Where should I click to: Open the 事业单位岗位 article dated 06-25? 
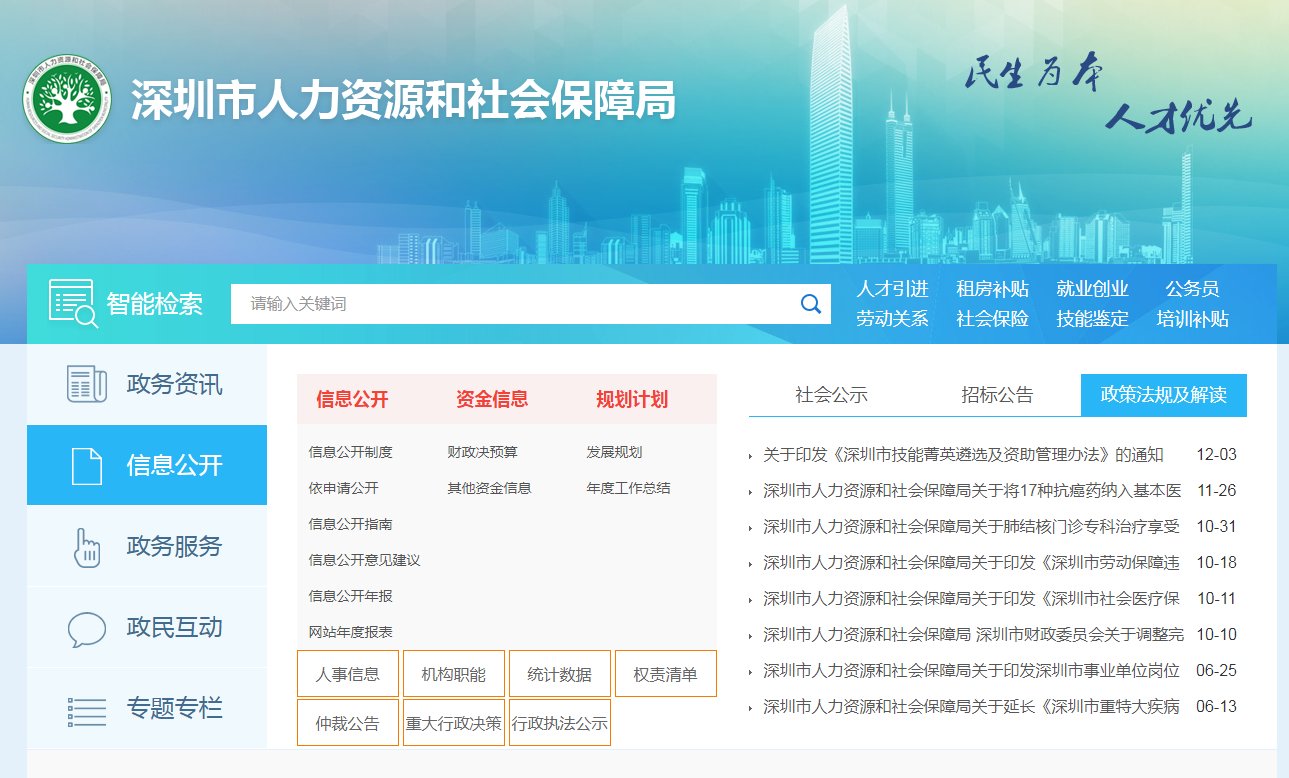point(972,671)
